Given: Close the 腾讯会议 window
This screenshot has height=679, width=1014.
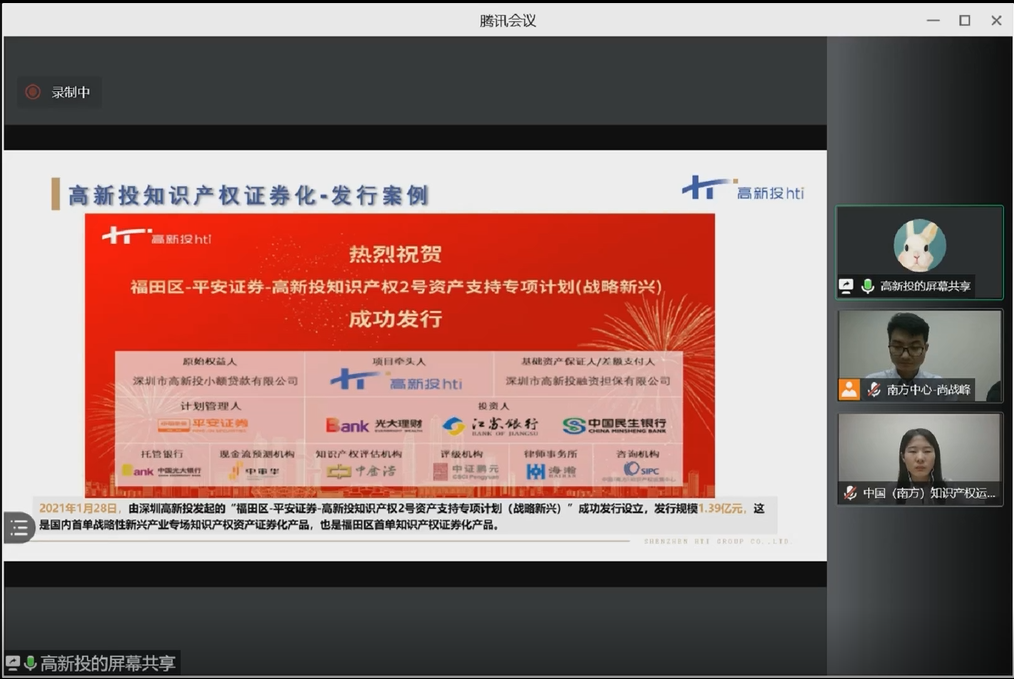Looking at the screenshot, I should pos(996,21).
